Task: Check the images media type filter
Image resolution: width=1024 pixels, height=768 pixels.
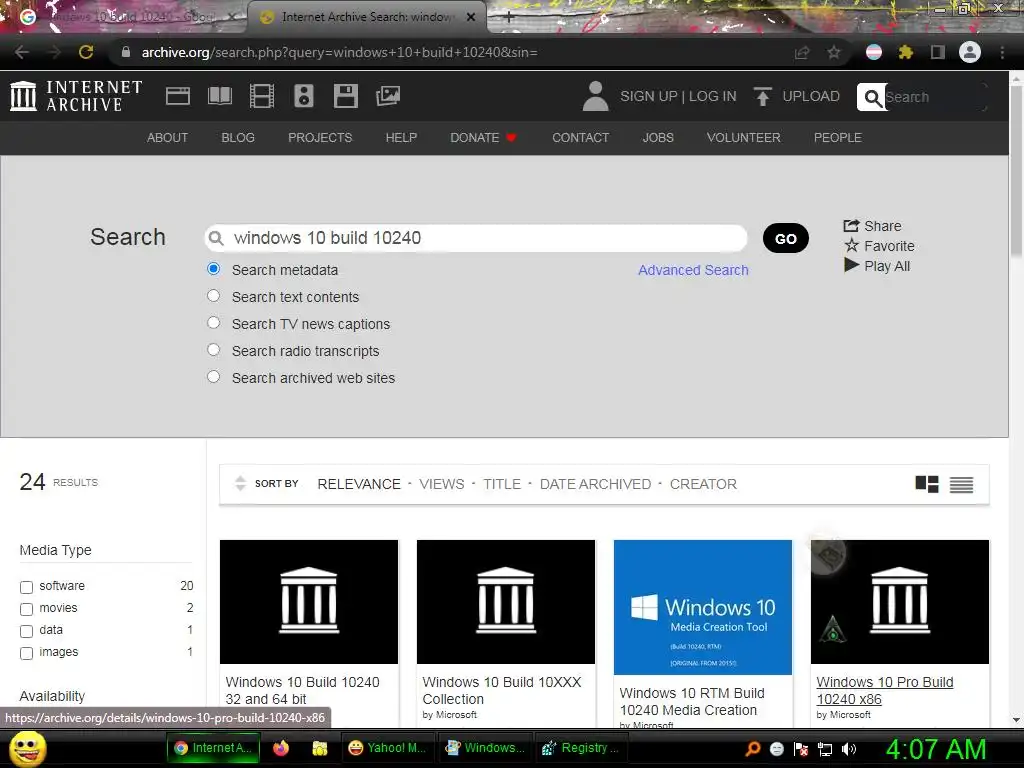Action: (x=27, y=653)
